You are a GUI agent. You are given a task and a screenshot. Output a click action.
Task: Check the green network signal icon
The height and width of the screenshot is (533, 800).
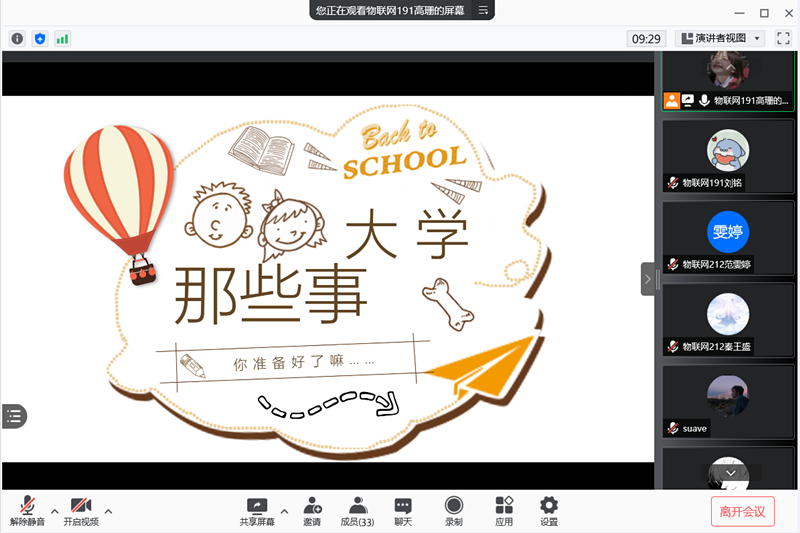(63, 38)
